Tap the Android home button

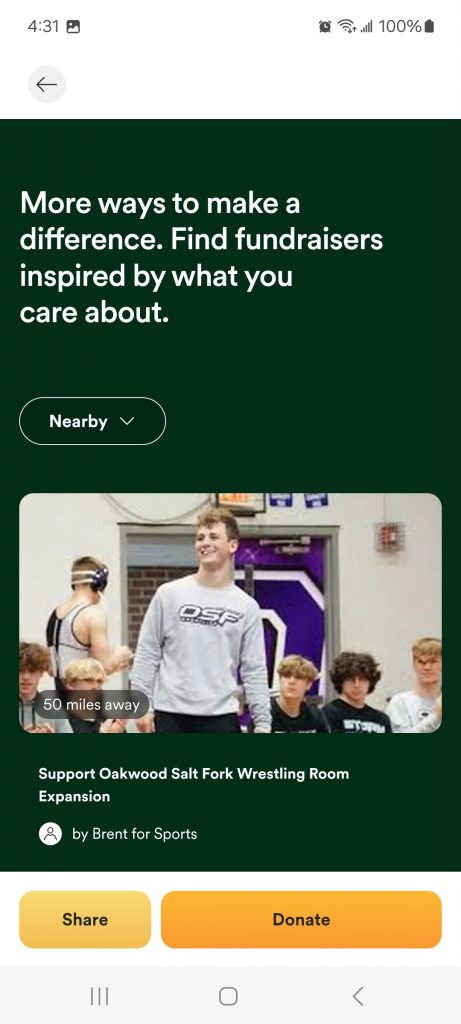tap(228, 996)
